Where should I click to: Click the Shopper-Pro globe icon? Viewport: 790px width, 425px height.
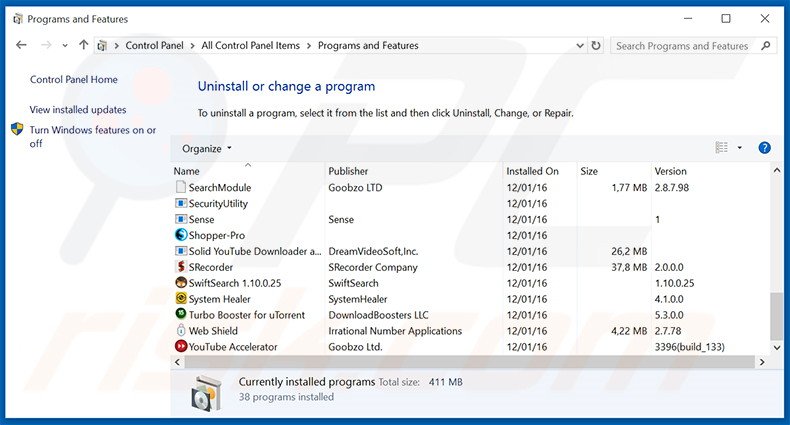[180, 235]
